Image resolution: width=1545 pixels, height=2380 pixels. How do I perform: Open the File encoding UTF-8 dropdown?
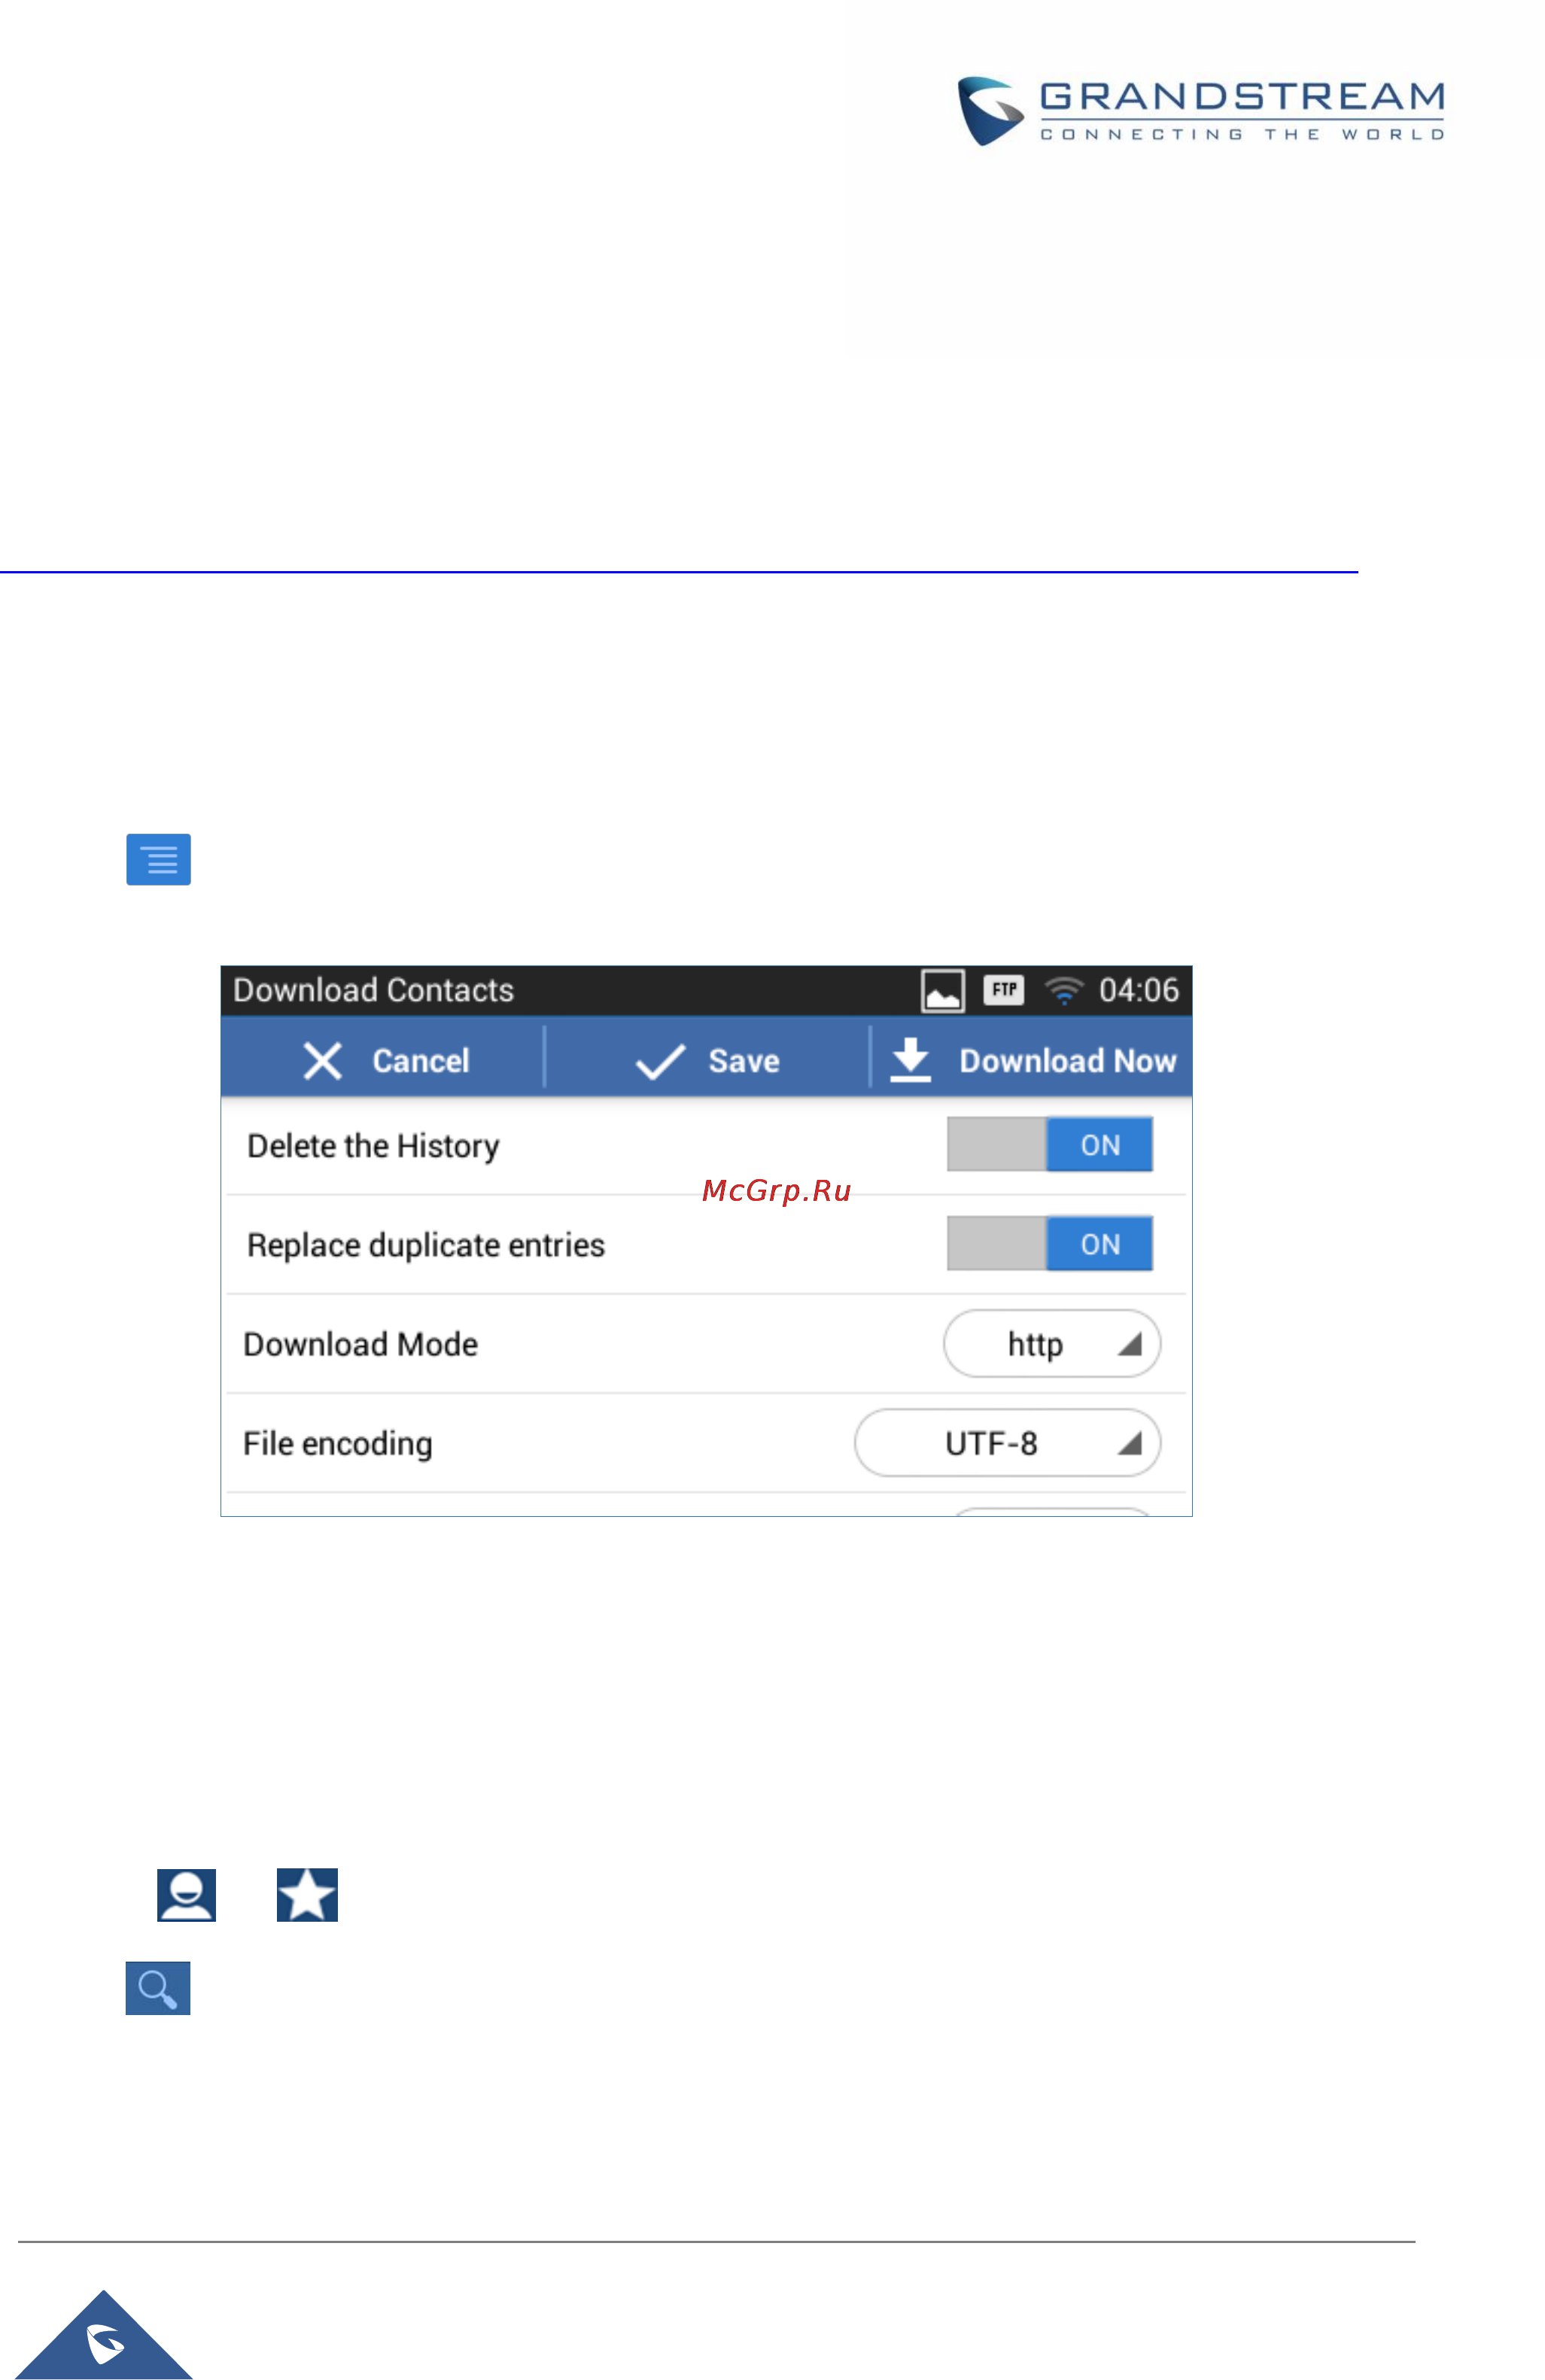tap(1007, 1442)
